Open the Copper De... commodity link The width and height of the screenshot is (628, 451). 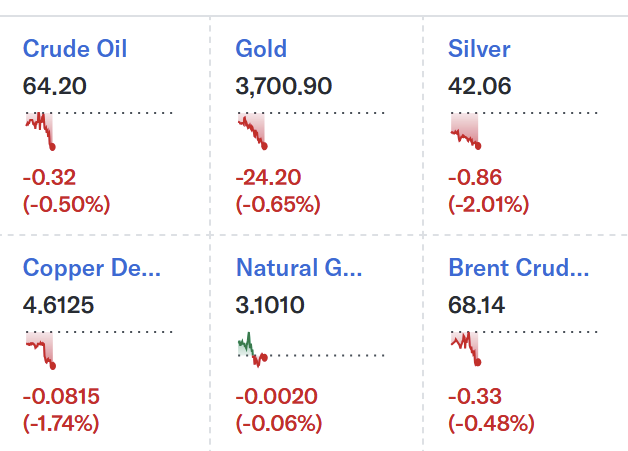[92, 268]
